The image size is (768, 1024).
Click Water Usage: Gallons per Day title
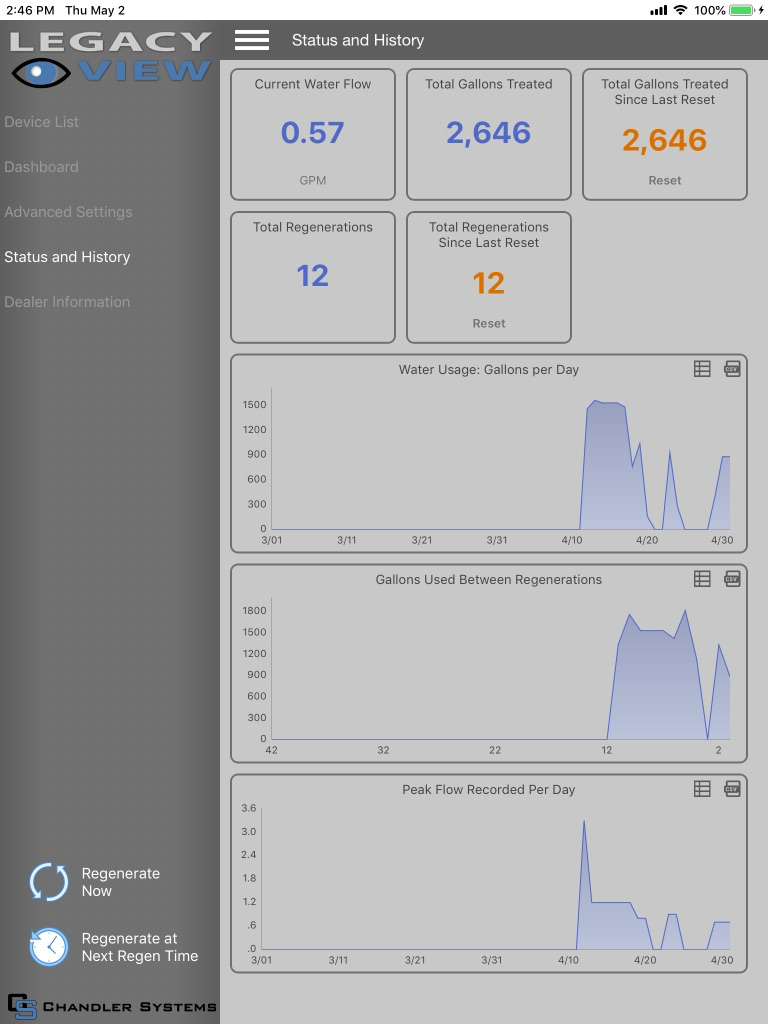click(488, 370)
